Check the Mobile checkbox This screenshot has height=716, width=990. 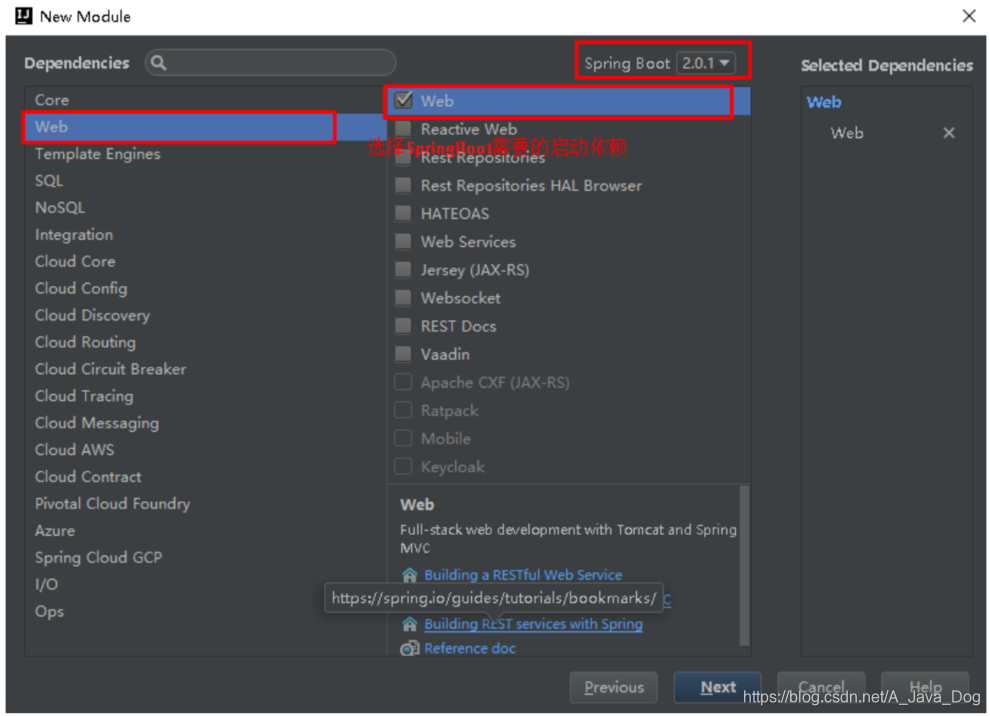pyautogui.click(x=403, y=438)
